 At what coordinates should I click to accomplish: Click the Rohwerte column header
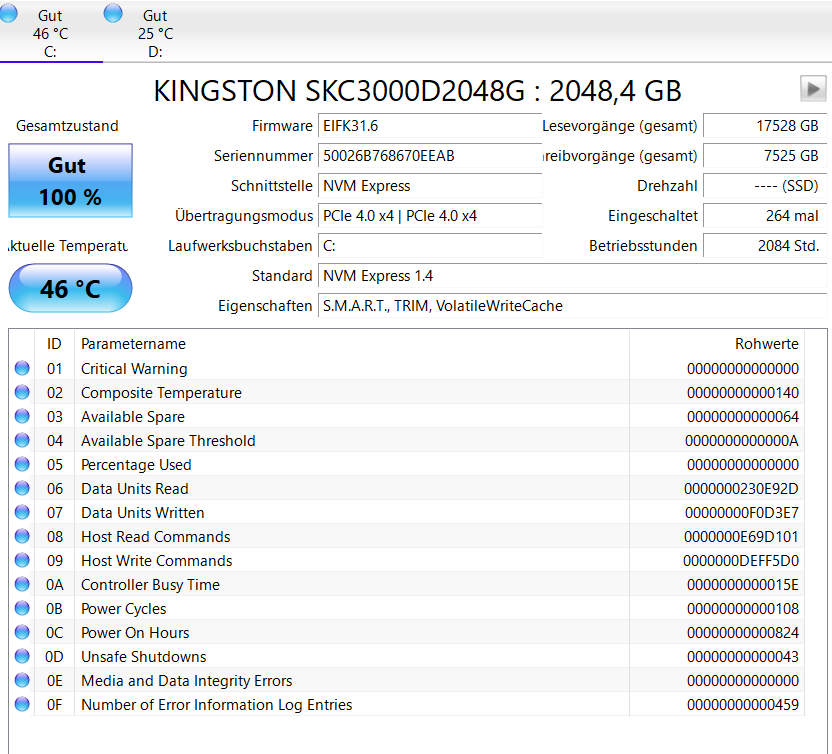(x=717, y=344)
